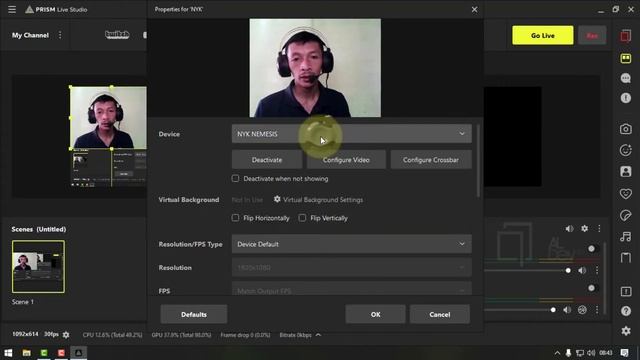Check the Flip Horizontally box
Image resolution: width=640 pixels, height=360 pixels.
(x=236, y=218)
